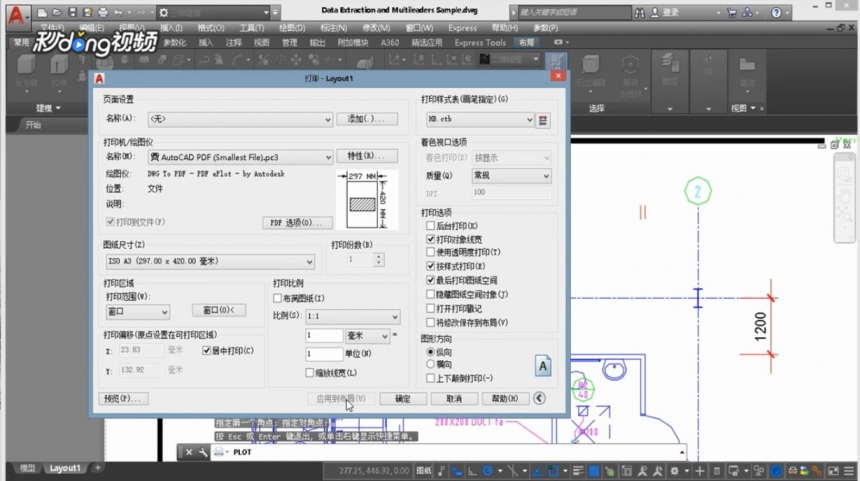This screenshot has height=481, width=860.
Task: Click the 特性 printer properties button
Action: [x=367, y=156]
